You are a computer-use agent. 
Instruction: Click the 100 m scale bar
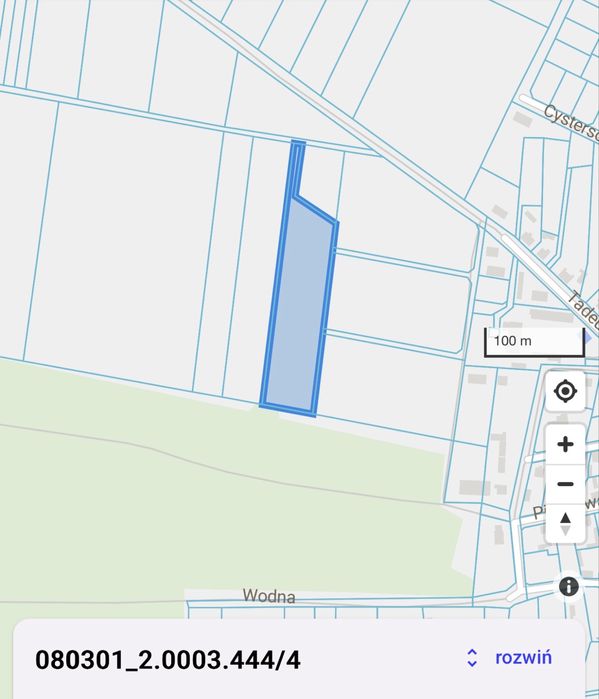pos(534,342)
